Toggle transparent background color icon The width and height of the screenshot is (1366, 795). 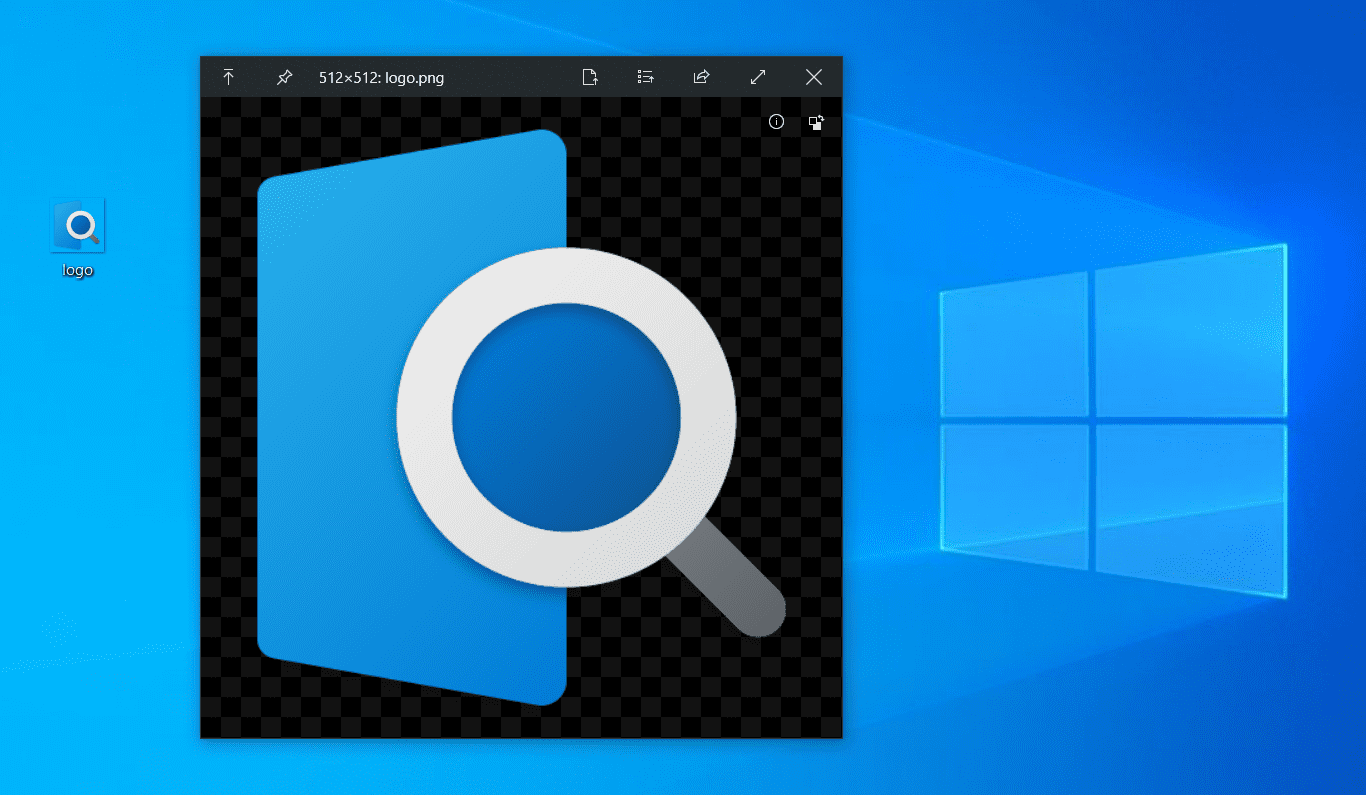tap(816, 122)
